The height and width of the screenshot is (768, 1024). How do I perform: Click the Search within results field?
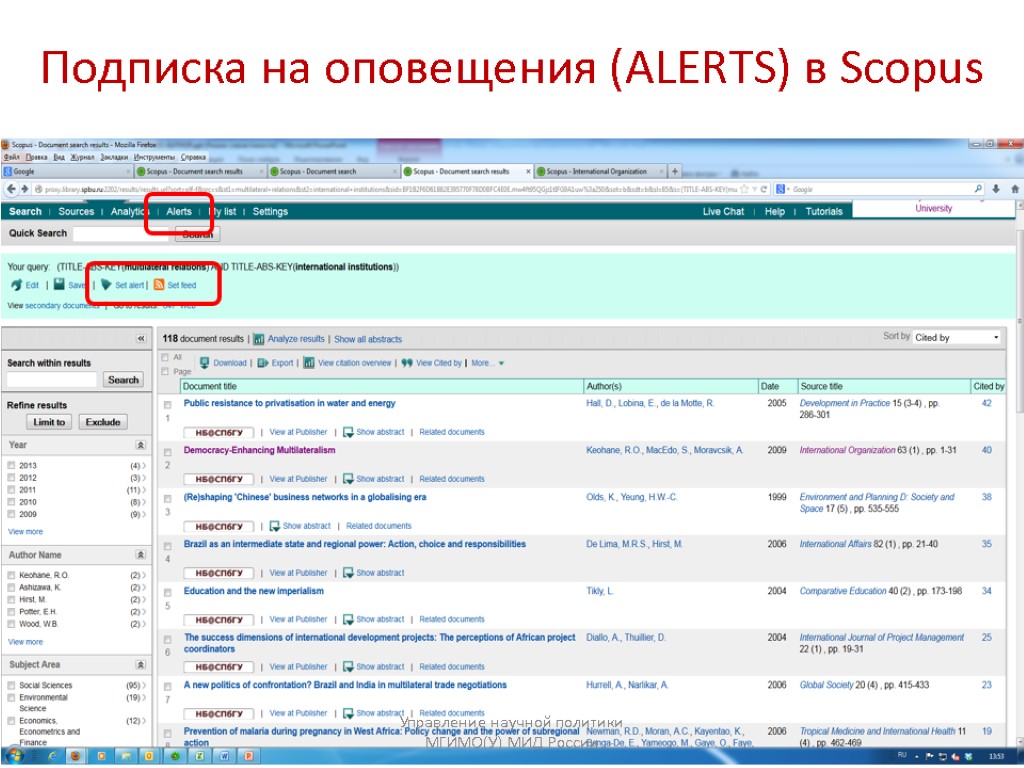(x=52, y=379)
